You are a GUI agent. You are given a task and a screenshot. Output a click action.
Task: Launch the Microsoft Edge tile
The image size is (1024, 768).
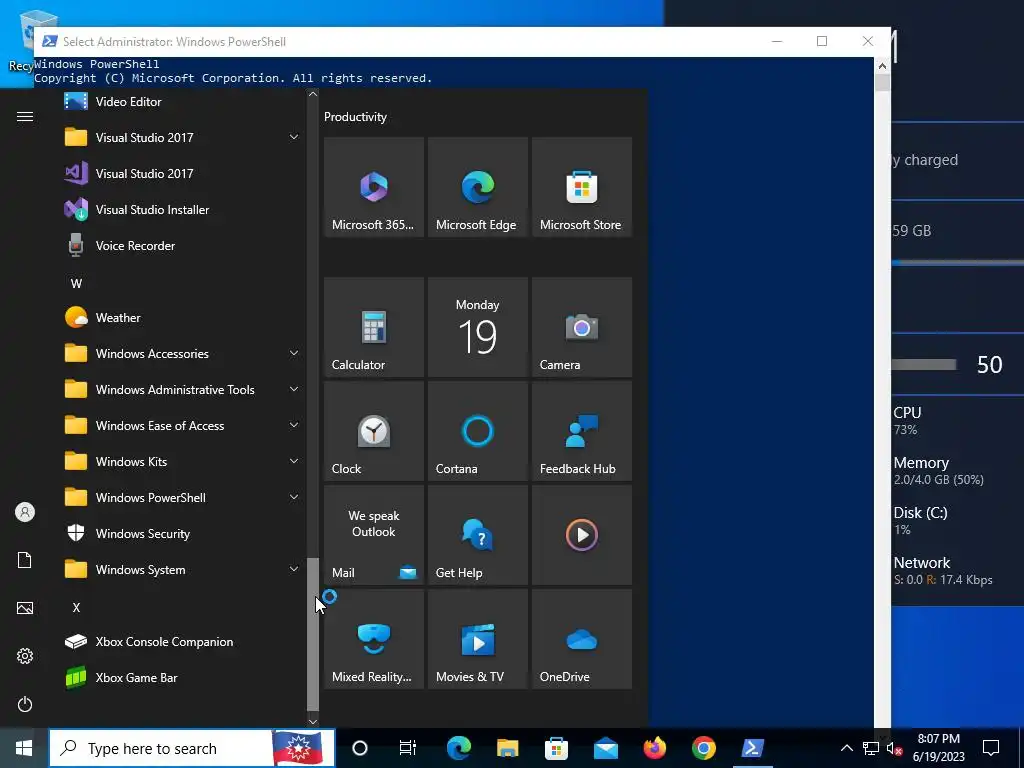[x=477, y=187]
